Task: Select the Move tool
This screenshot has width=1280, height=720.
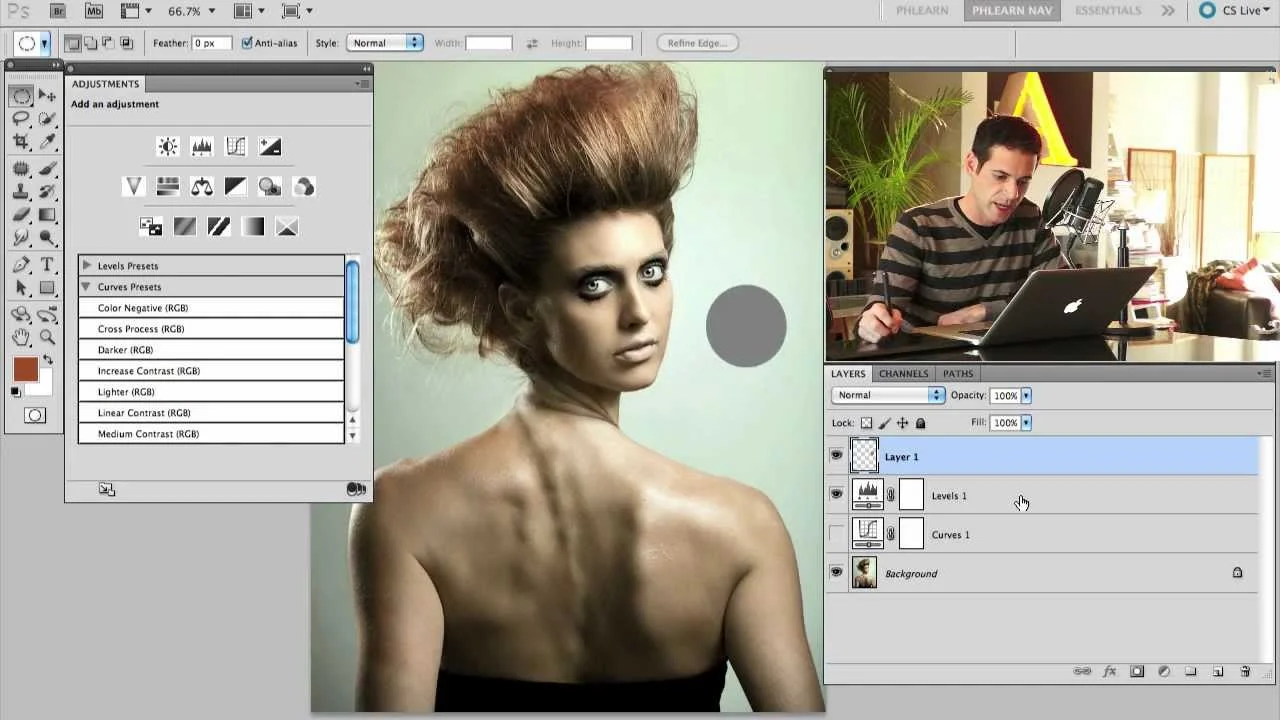Action: (x=47, y=95)
